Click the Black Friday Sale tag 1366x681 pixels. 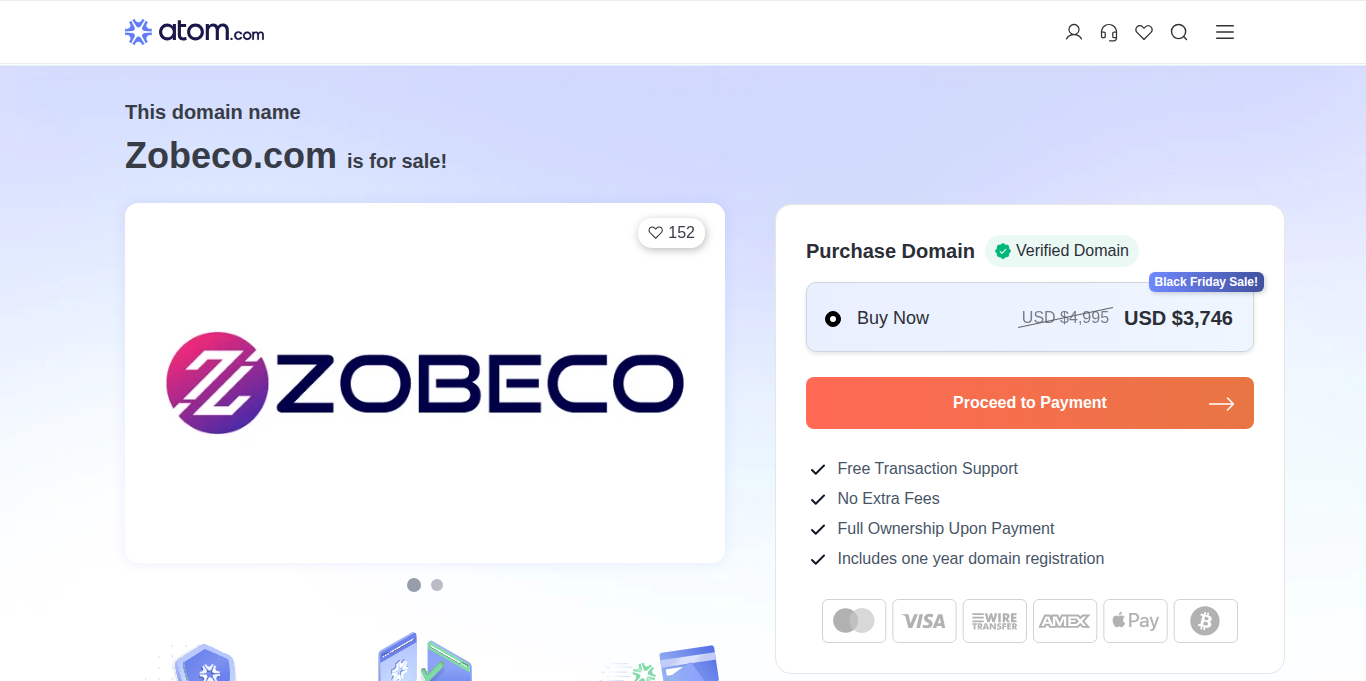pos(1206,282)
